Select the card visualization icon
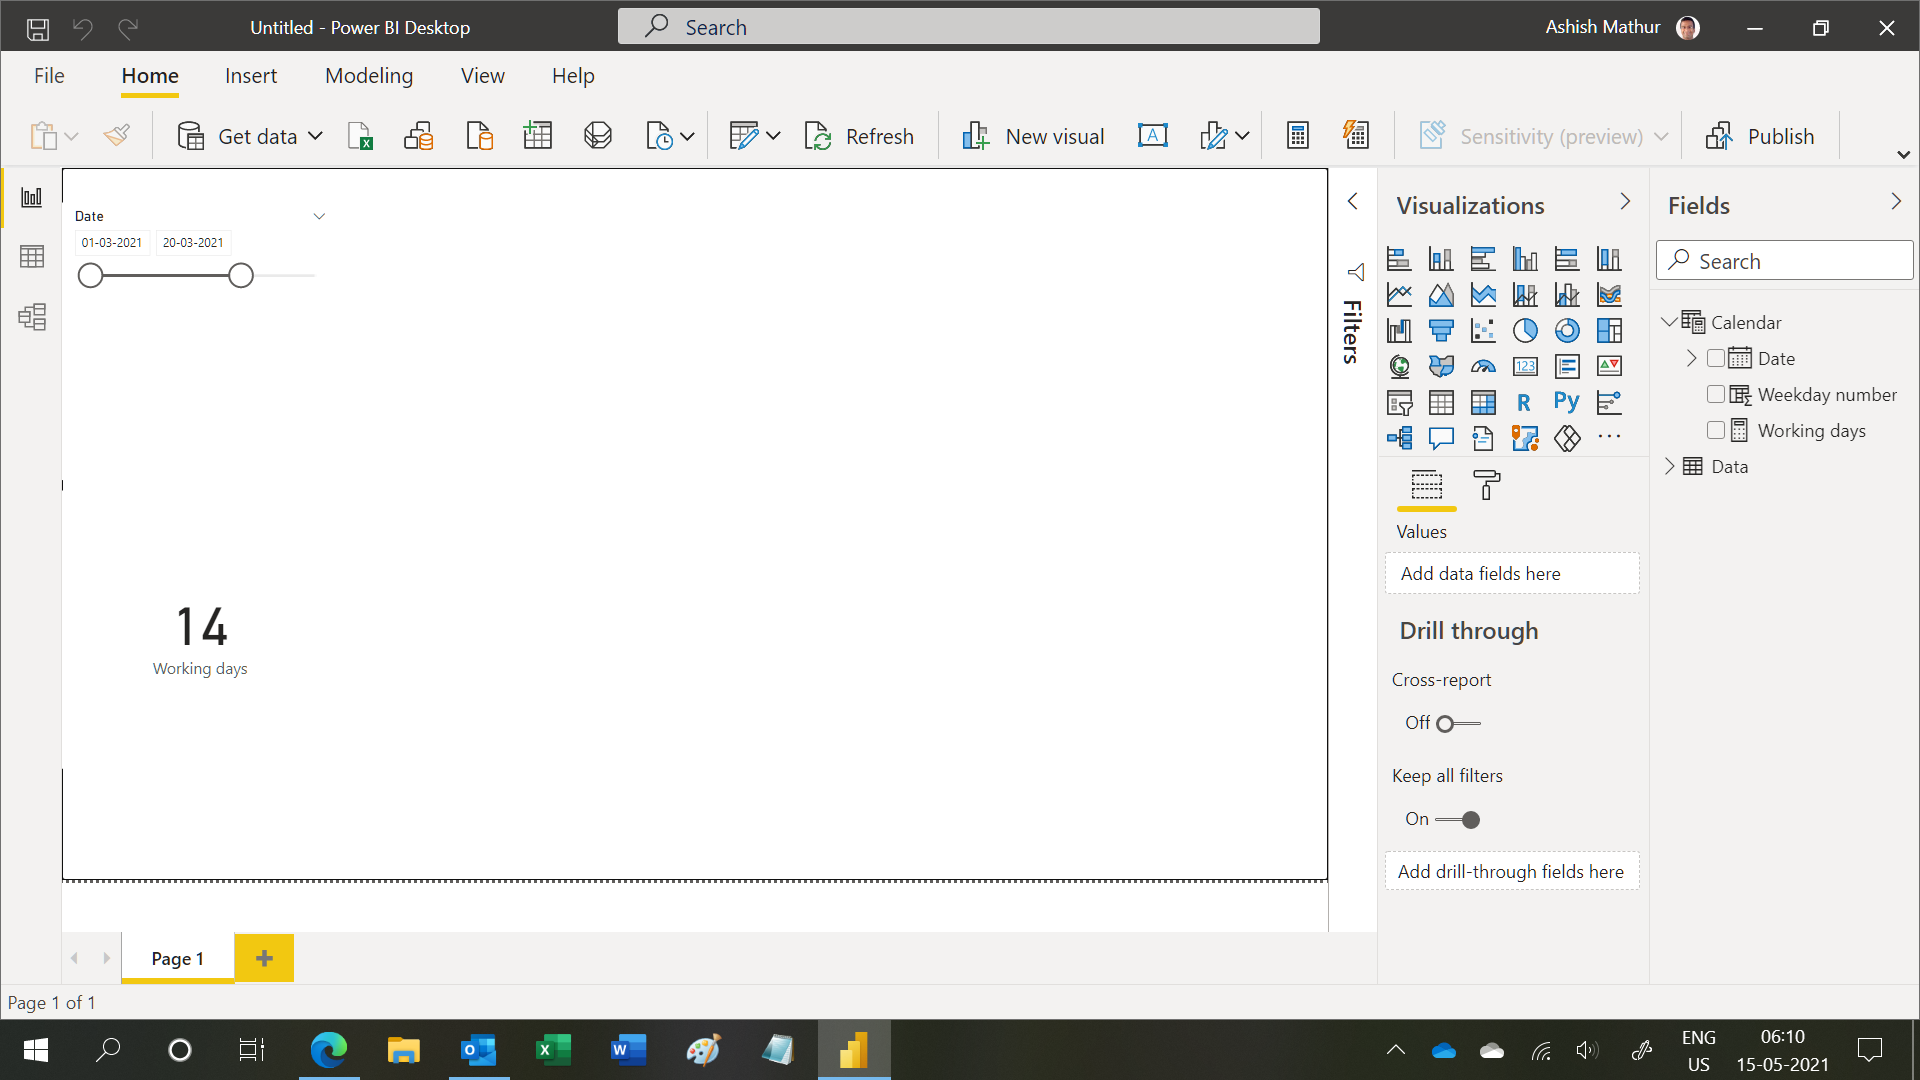The width and height of the screenshot is (1920, 1080). tap(1525, 366)
